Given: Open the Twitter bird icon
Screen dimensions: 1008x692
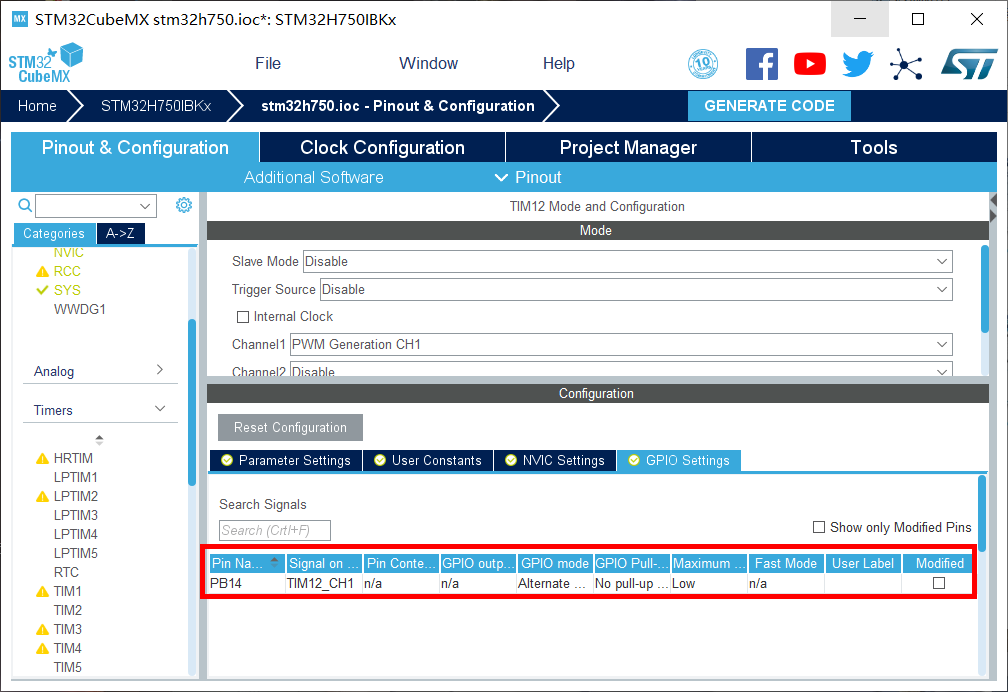Looking at the screenshot, I should click(x=857, y=64).
